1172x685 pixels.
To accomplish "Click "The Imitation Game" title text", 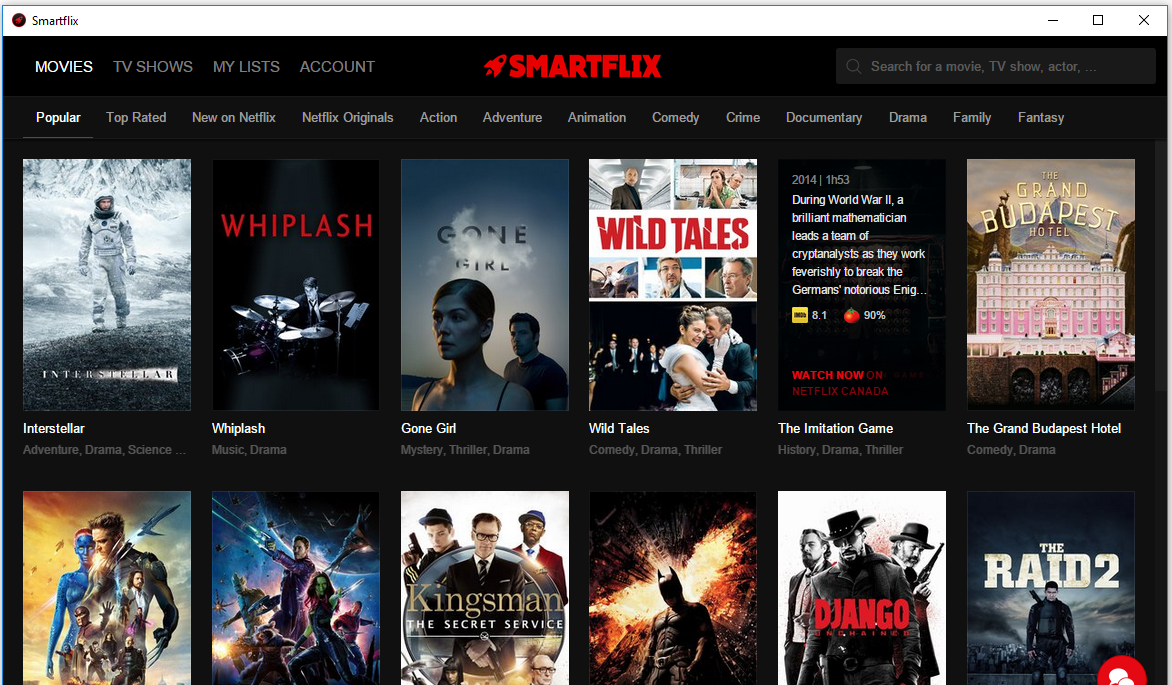I will pyautogui.click(x=836, y=428).
